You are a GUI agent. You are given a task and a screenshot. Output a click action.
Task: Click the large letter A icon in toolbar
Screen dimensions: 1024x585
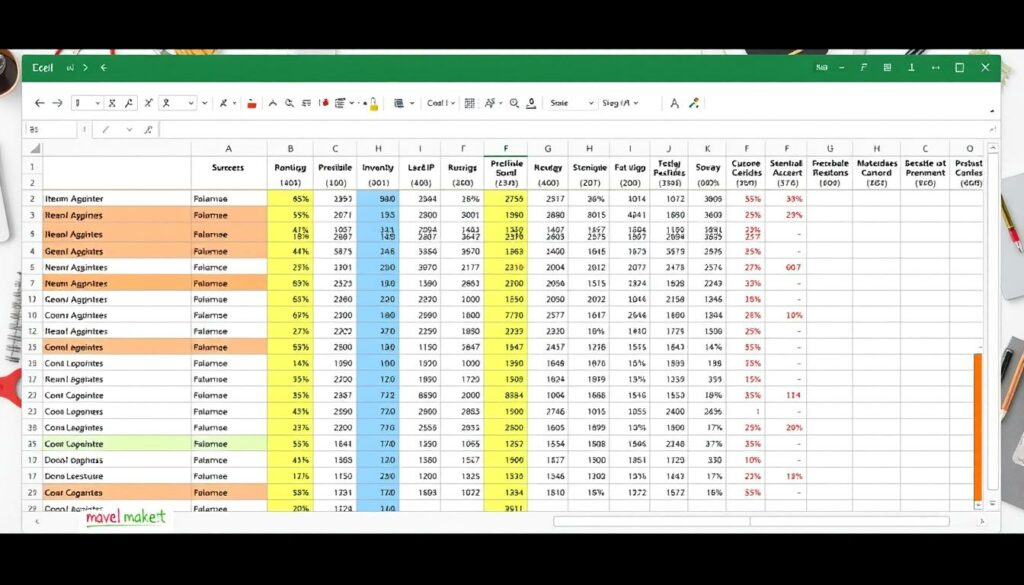675,103
